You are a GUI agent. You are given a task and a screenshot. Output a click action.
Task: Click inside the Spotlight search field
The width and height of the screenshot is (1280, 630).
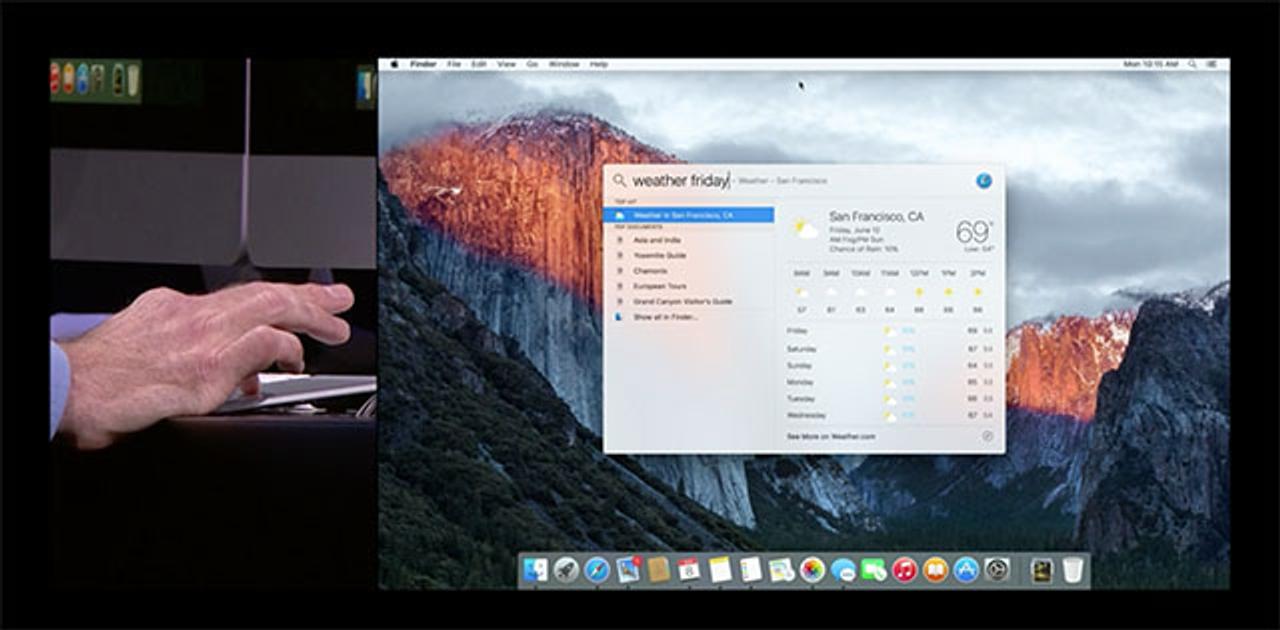pyautogui.click(x=700, y=180)
